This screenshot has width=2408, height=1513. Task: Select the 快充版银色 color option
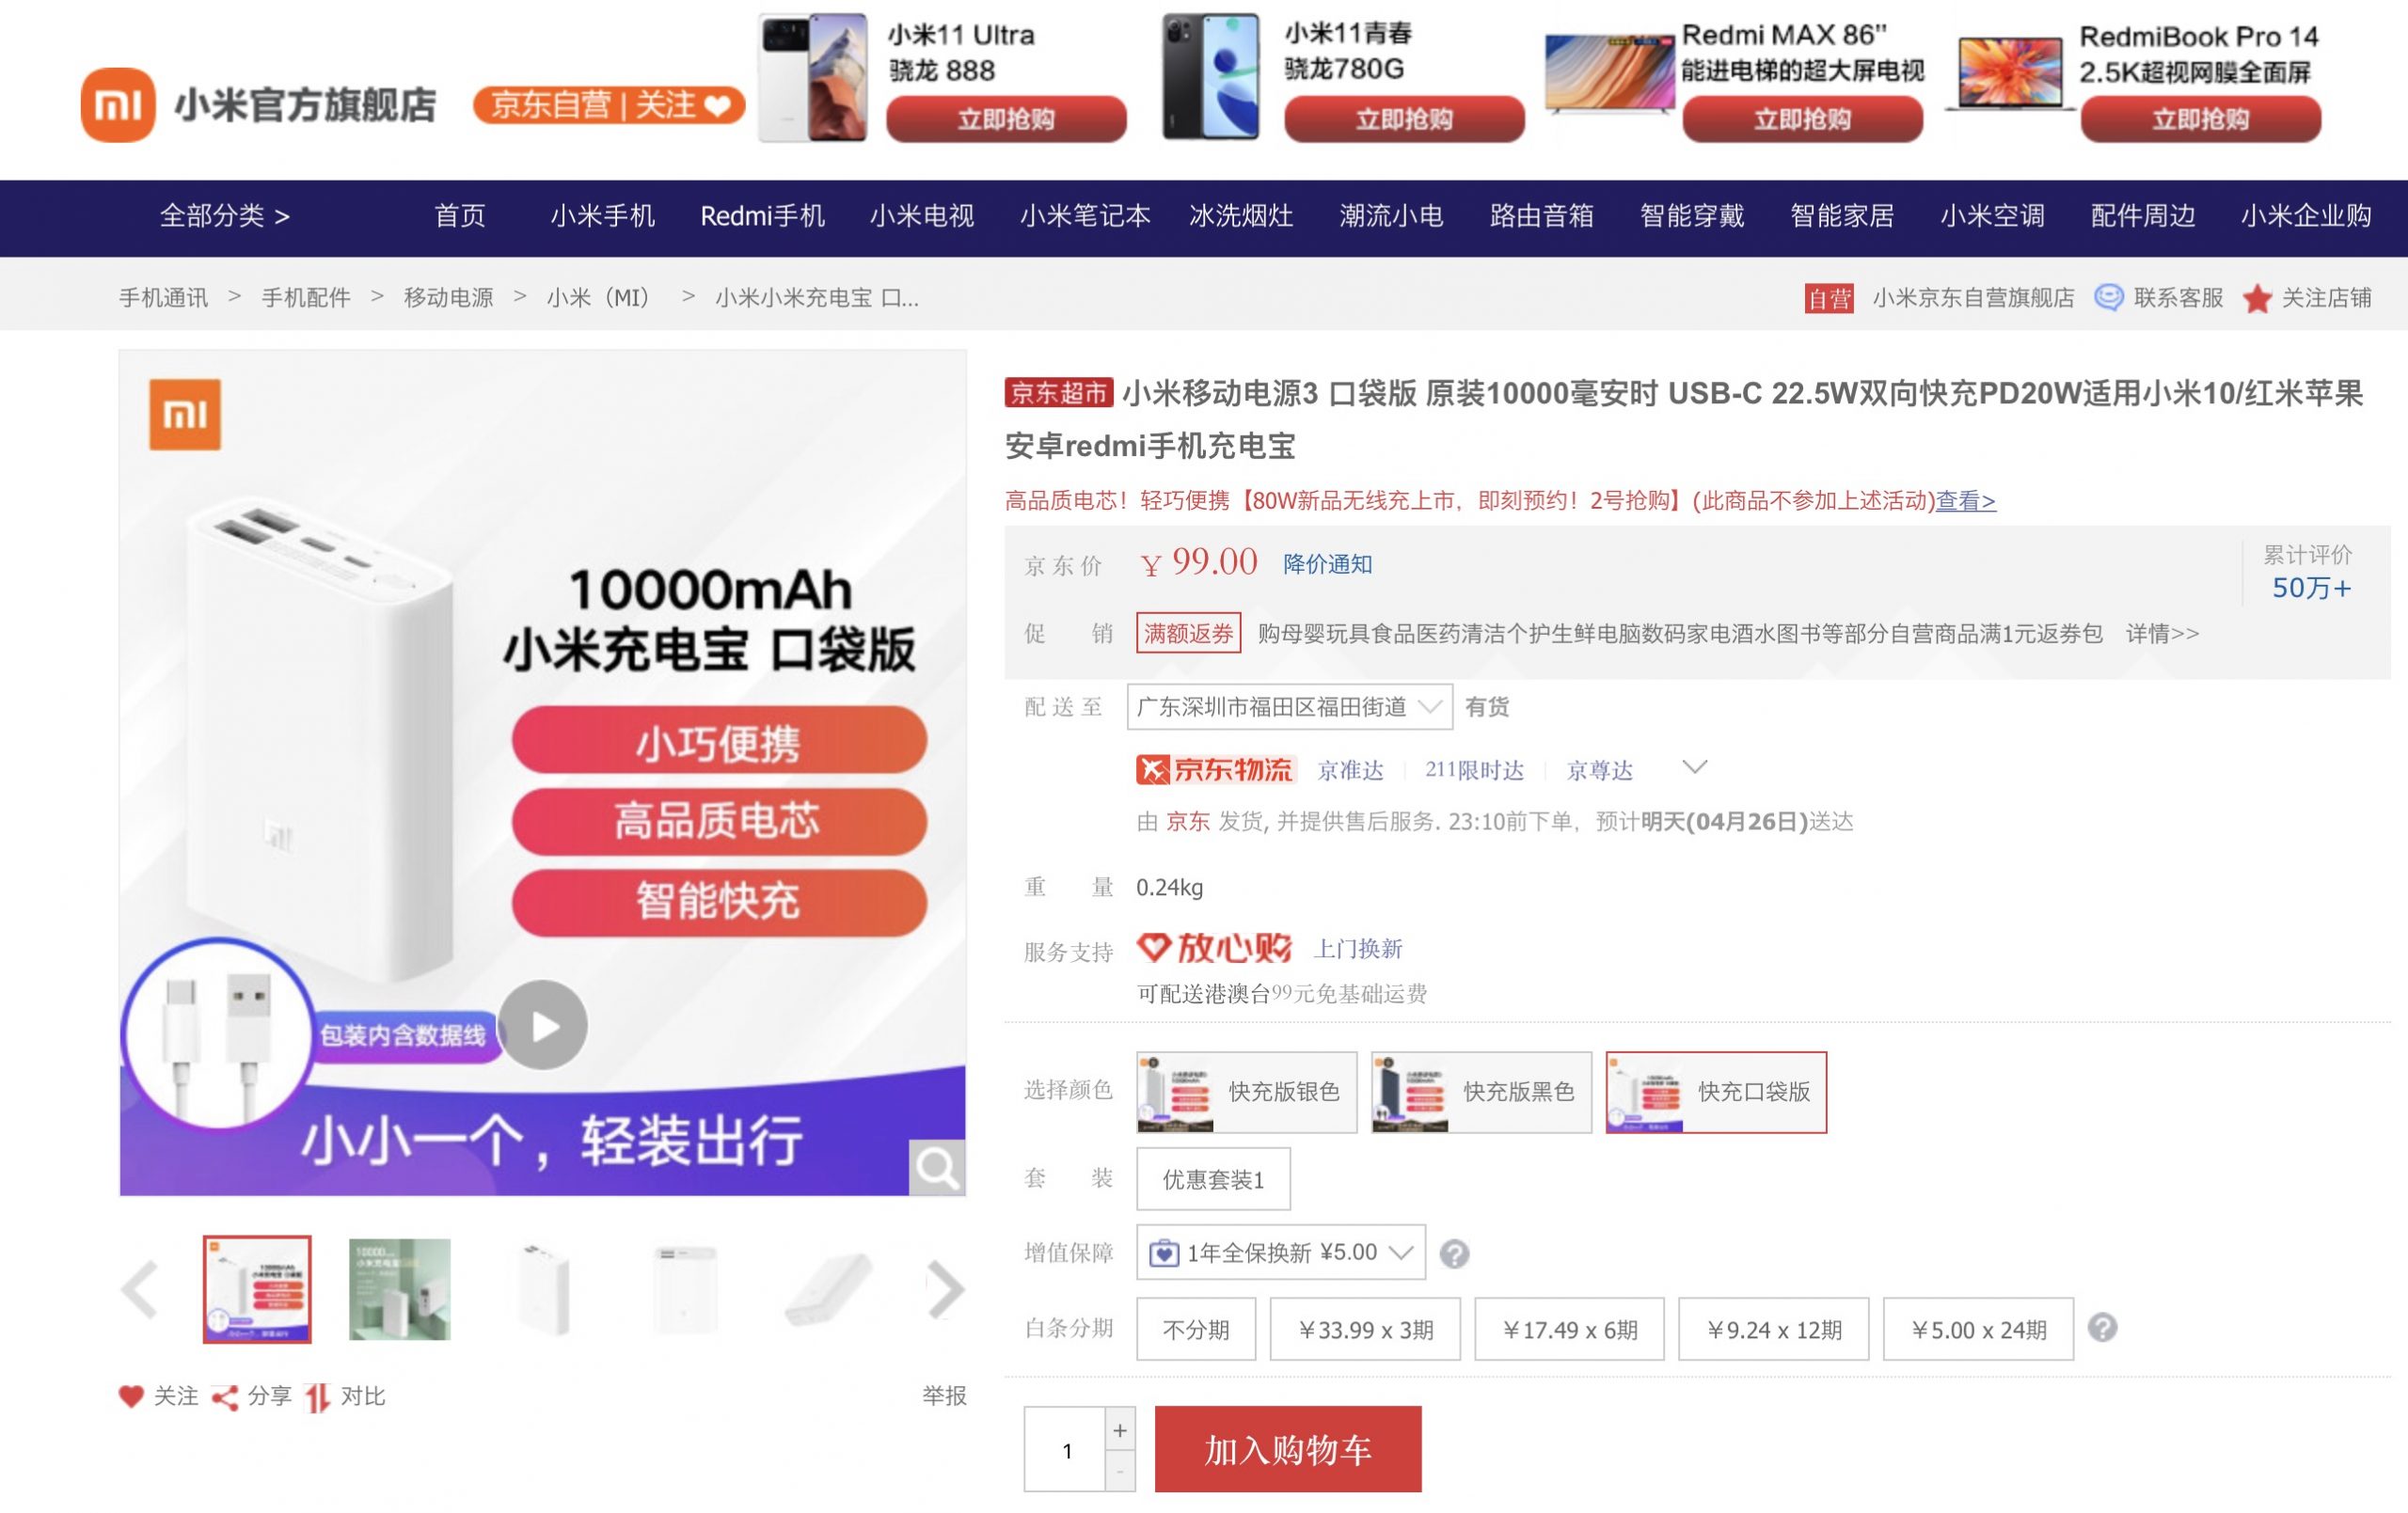[x=1246, y=1092]
